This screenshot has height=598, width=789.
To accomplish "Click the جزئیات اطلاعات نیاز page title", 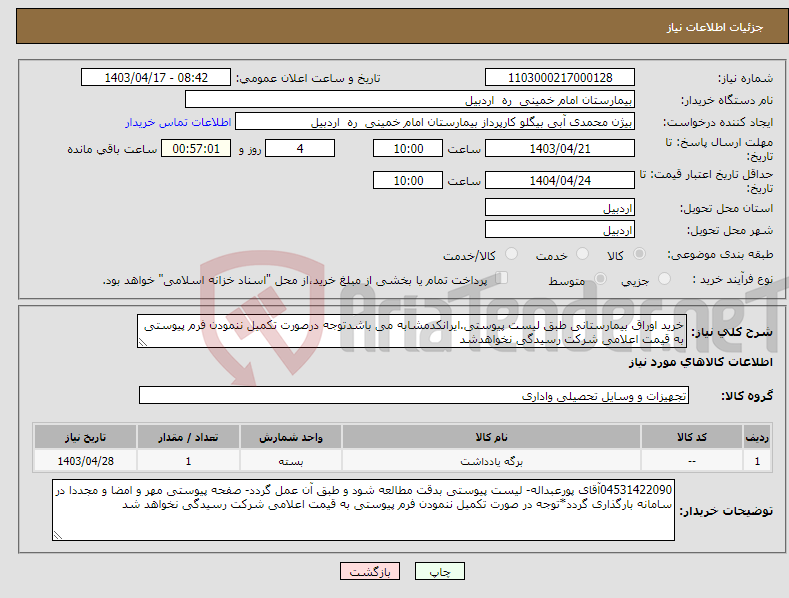I will 715,27.
